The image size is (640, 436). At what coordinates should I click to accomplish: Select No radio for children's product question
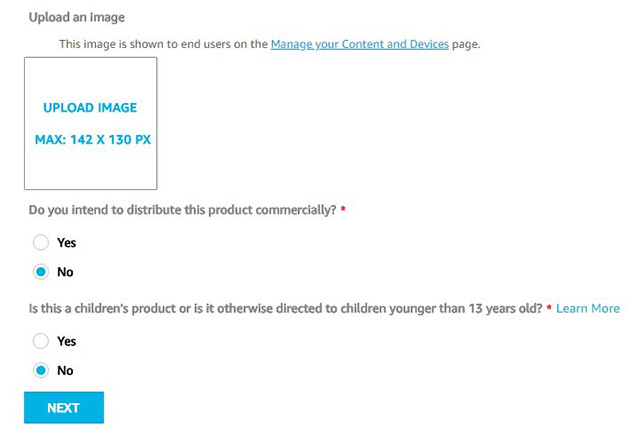click(x=41, y=370)
